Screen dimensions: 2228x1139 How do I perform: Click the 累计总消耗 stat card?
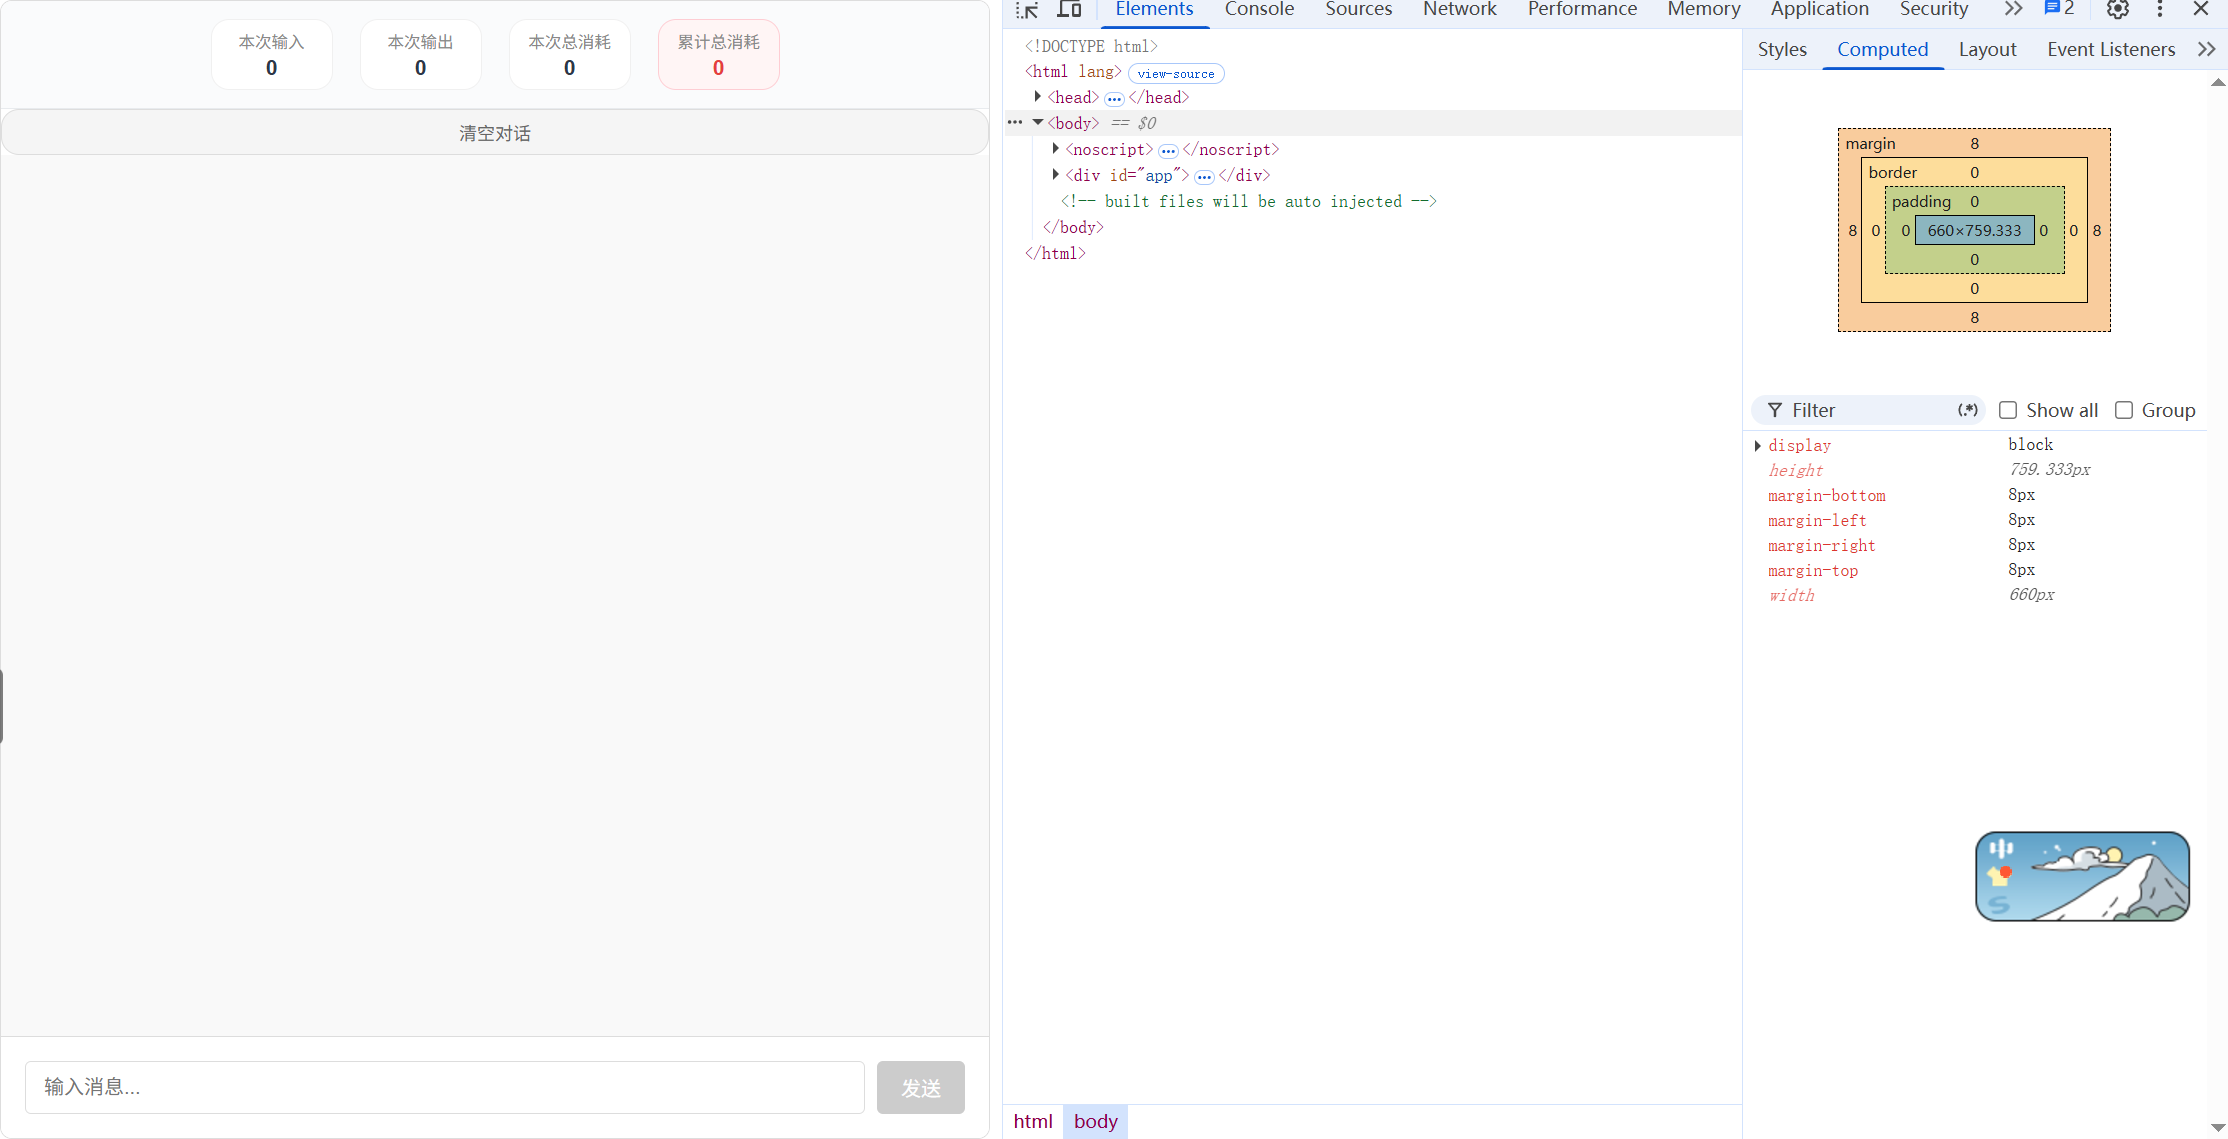[x=719, y=55]
